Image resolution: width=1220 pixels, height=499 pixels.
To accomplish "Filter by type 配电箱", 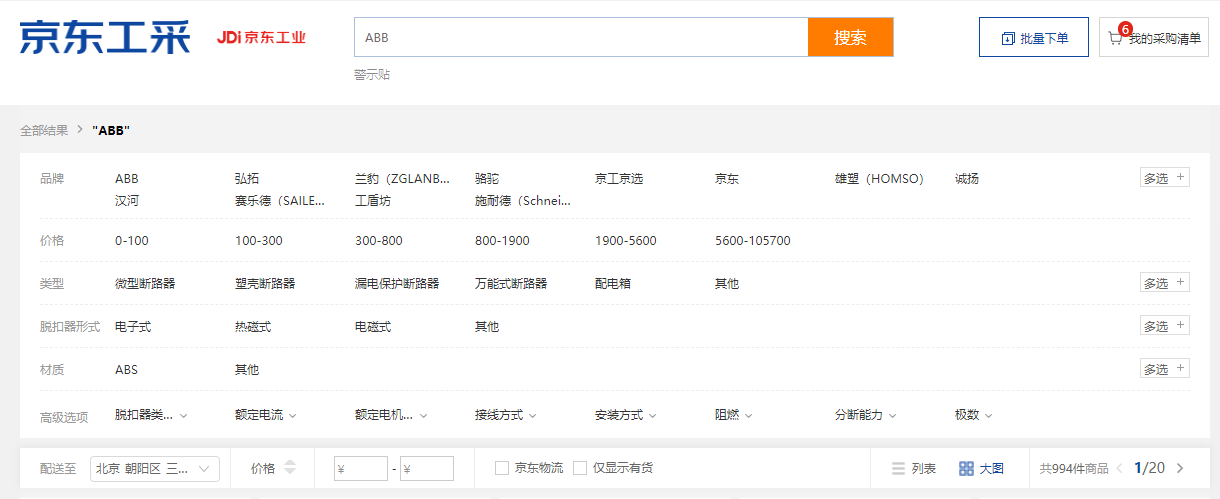I will point(613,284).
